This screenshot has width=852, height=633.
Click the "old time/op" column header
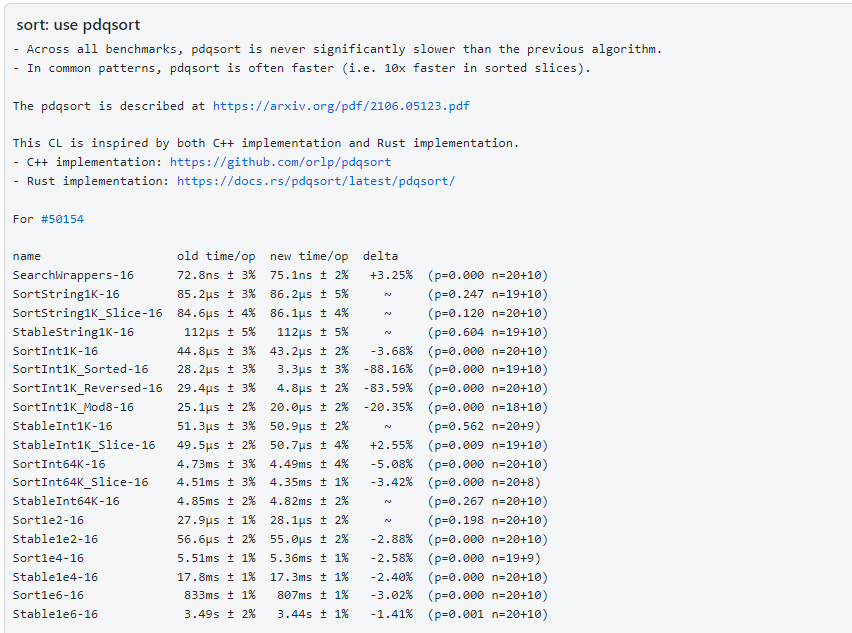(x=216, y=256)
